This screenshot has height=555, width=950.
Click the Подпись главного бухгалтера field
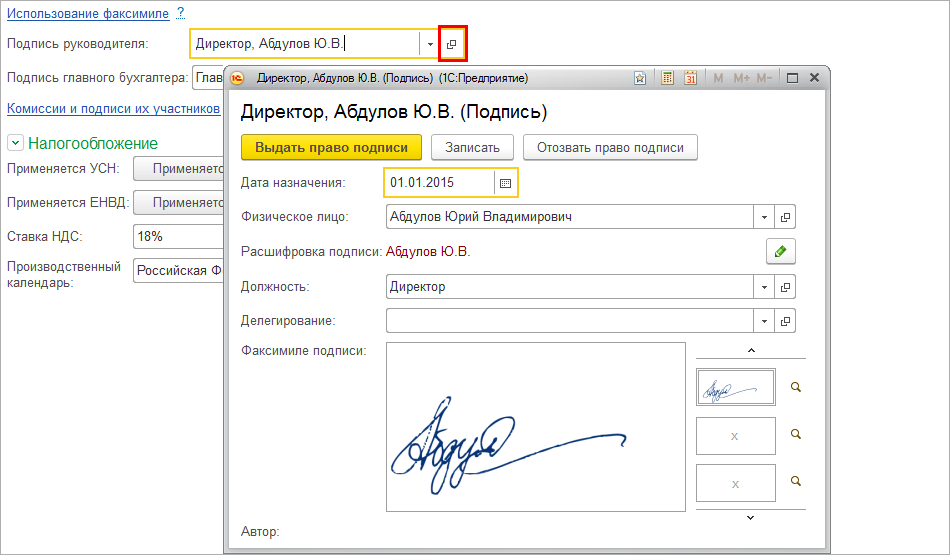tap(208, 78)
